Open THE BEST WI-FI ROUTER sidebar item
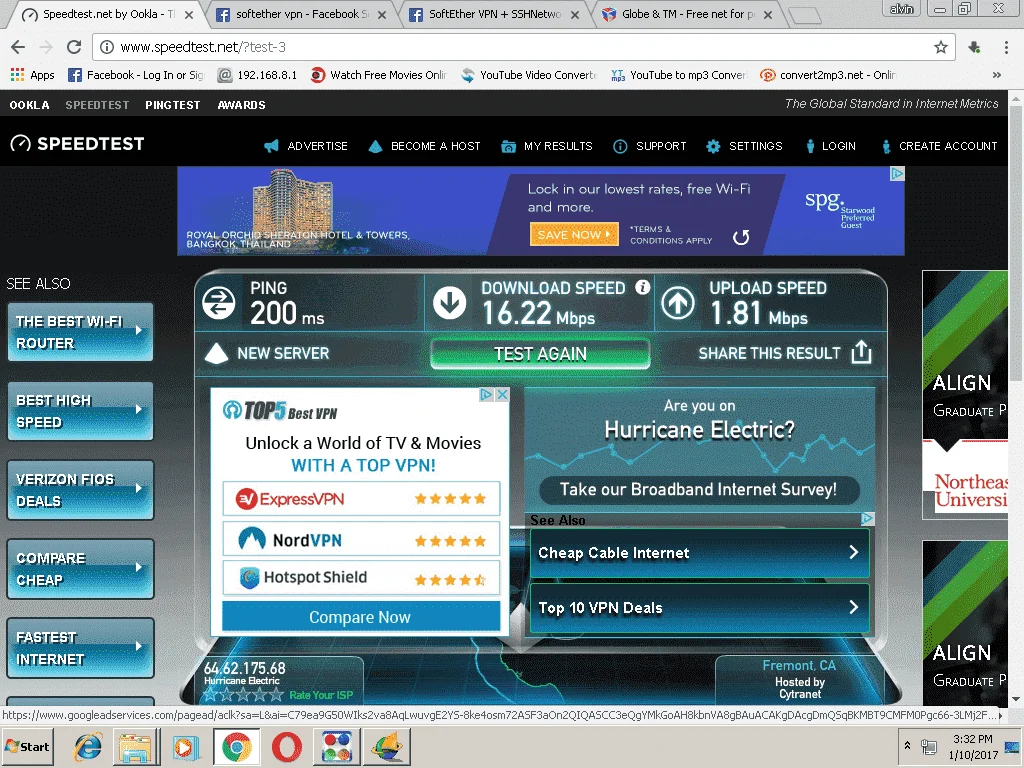 point(80,332)
